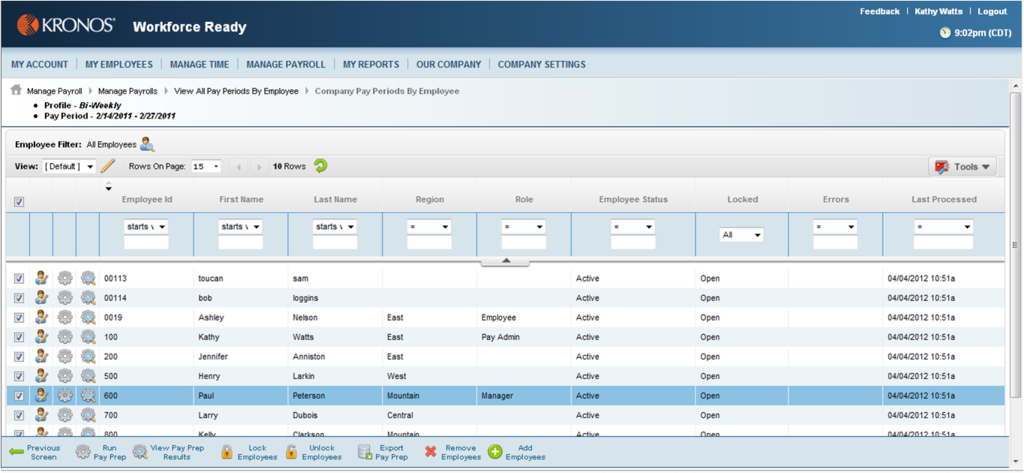Image resolution: width=1024 pixels, height=473 pixels.
Task: Expand the Locked filter All dropdown
Action: click(x=742, y=235)
